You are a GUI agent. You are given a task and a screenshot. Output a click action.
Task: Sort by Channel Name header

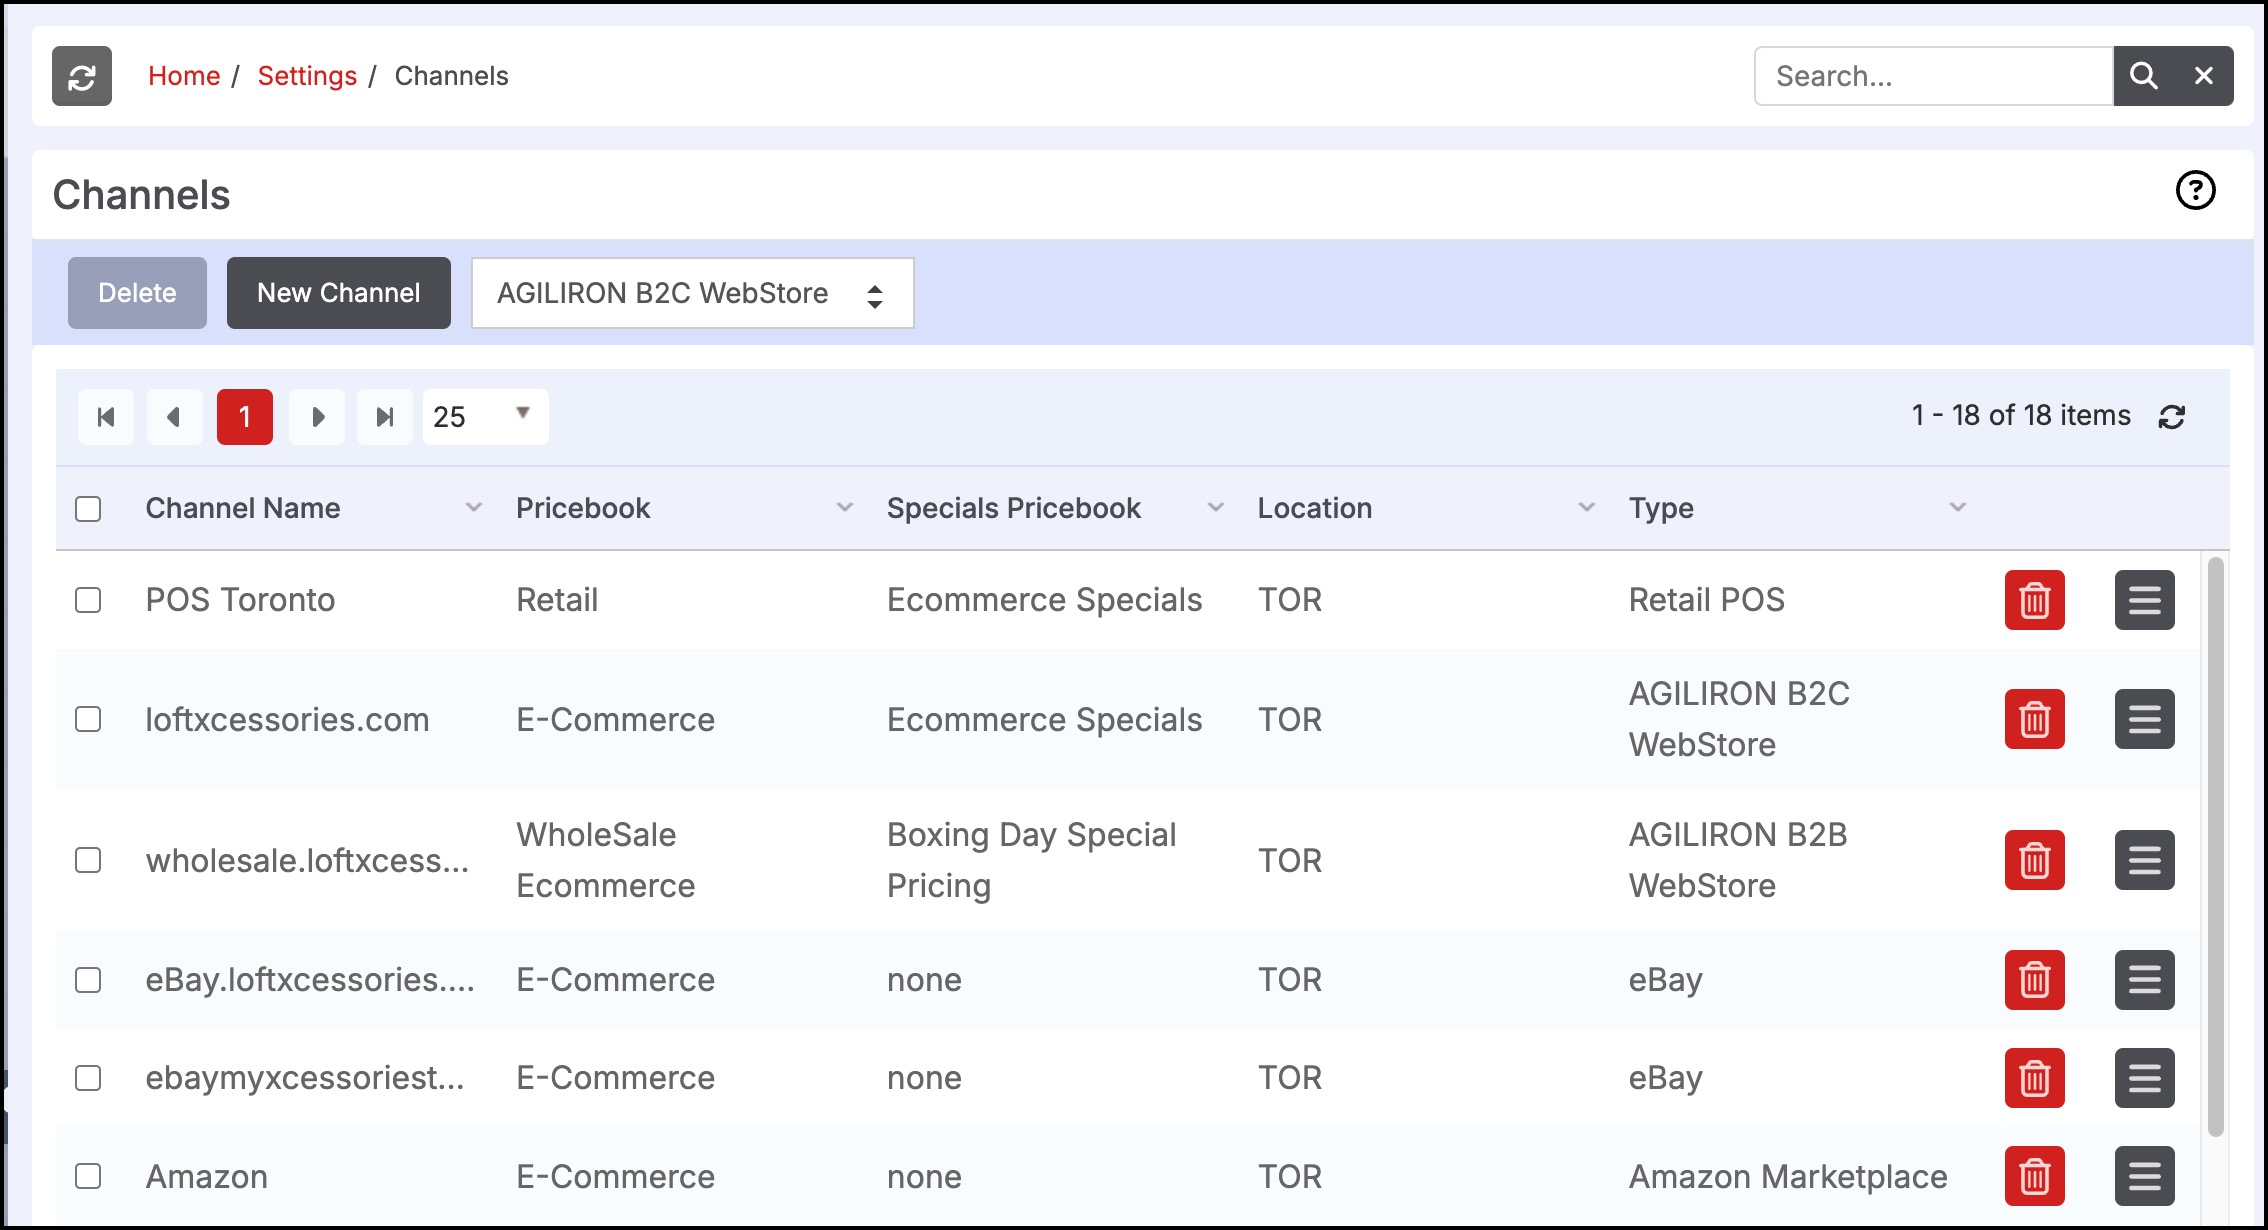(243, 508)
